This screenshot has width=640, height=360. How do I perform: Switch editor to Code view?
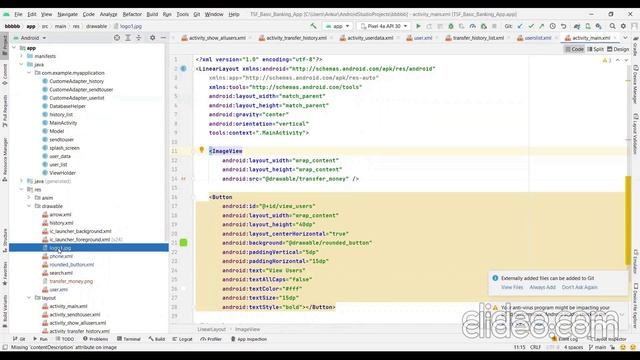(574, 49)
